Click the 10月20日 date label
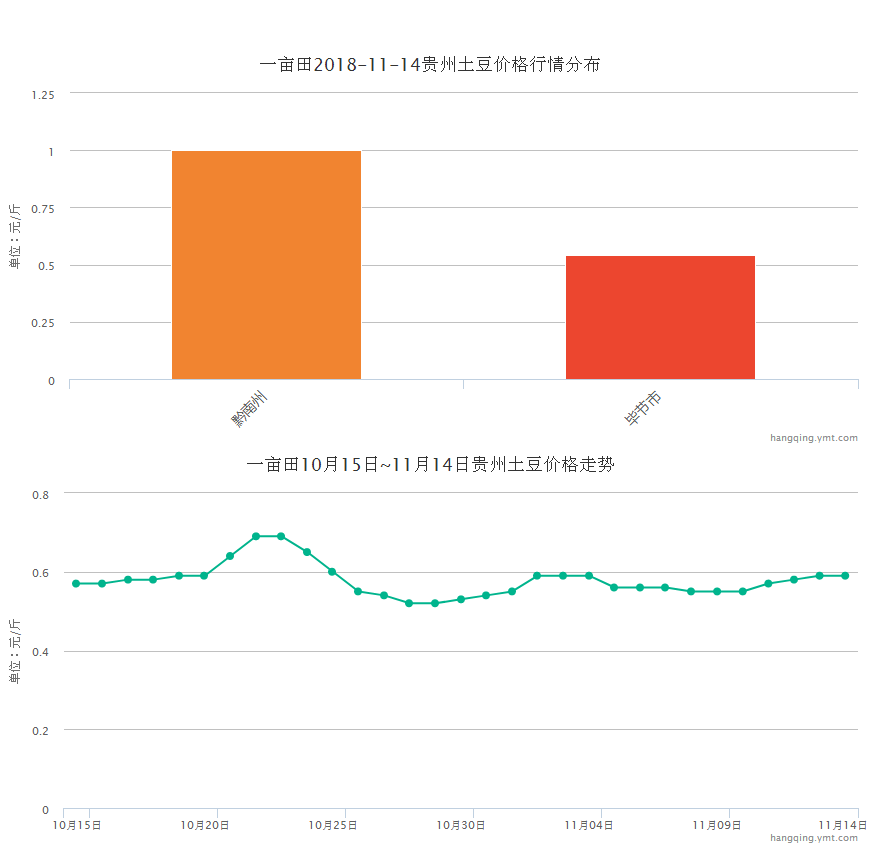873x845 pixels. (205, 825)
